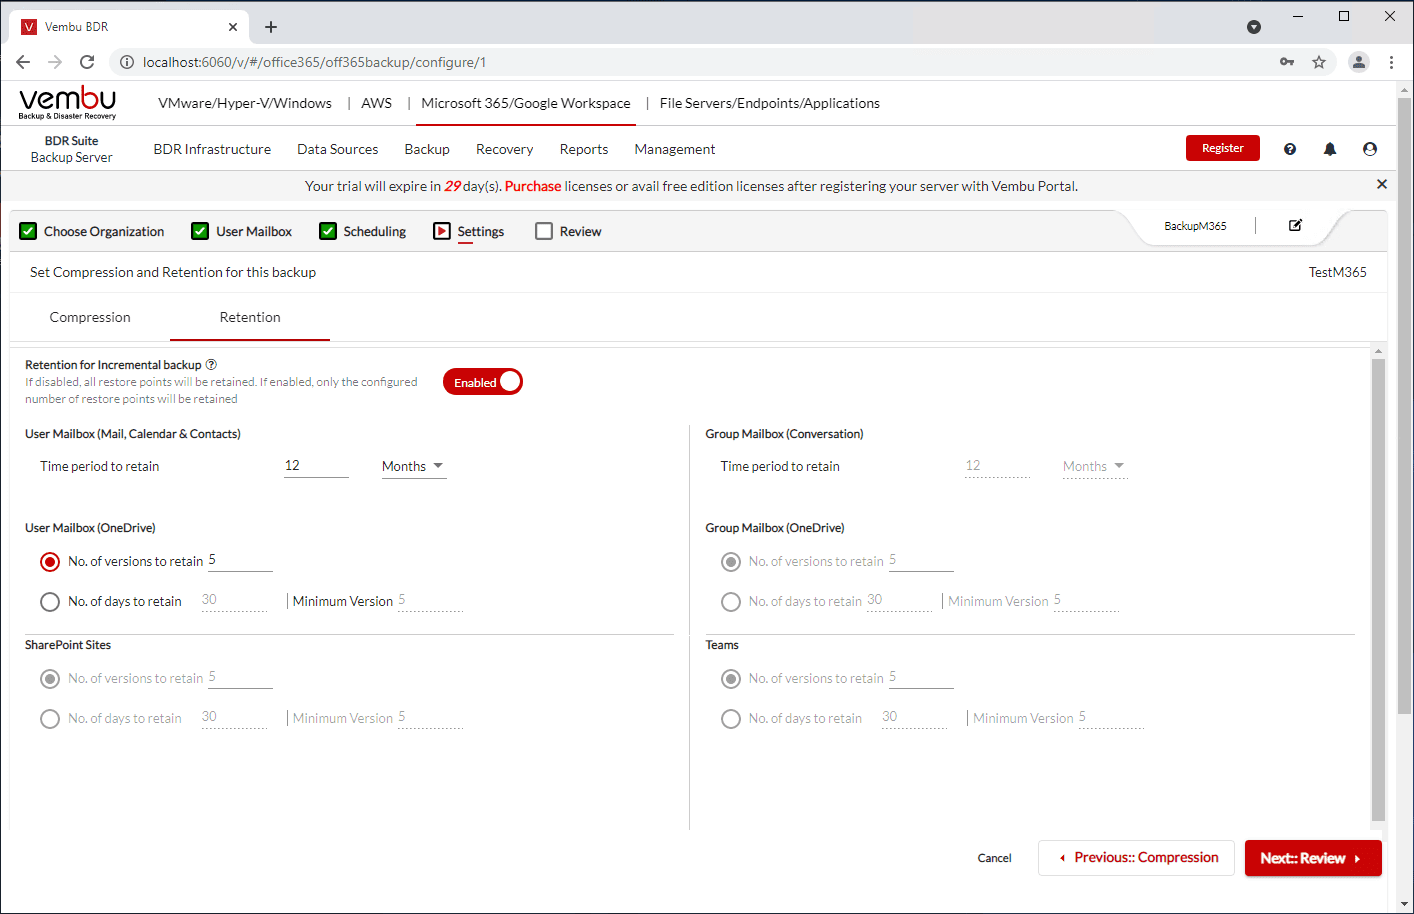This screenshot has height=914, width=1414.
Task: Click the Vembu logo
Action: point(67,102)
